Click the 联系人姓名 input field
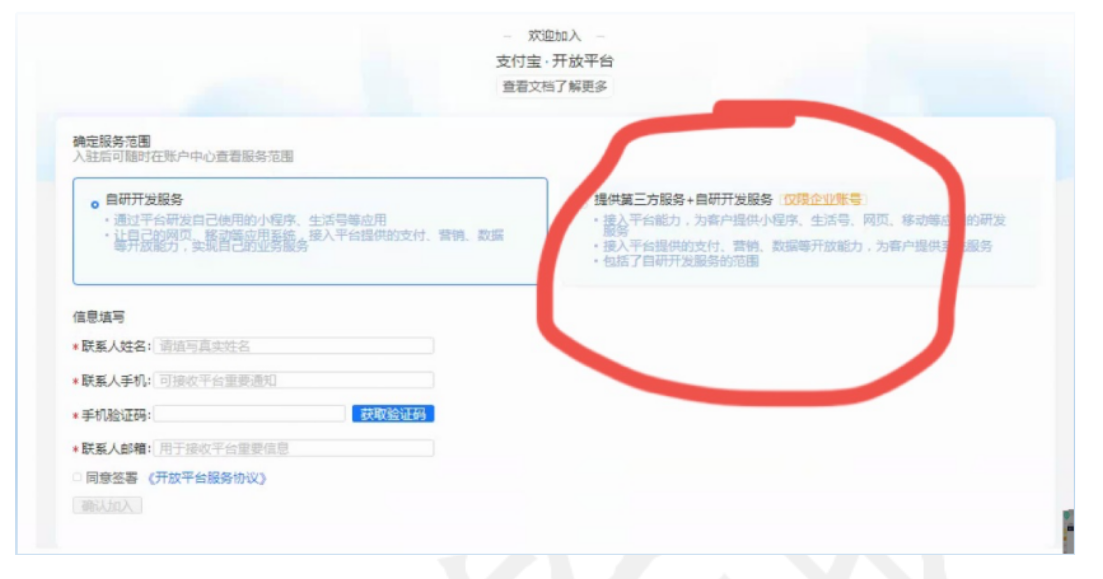The image size is (1103, 579). (293, 346)
